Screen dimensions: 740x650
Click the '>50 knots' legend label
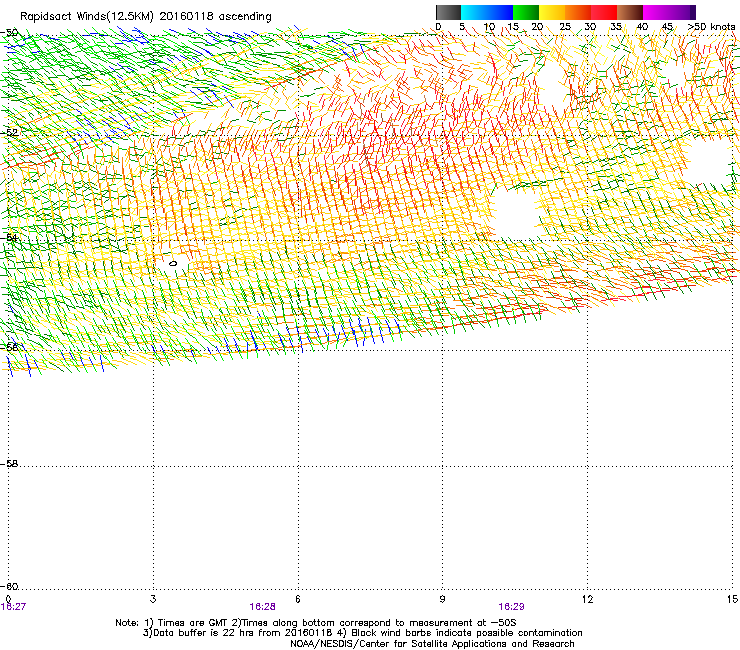click(711, 26)
